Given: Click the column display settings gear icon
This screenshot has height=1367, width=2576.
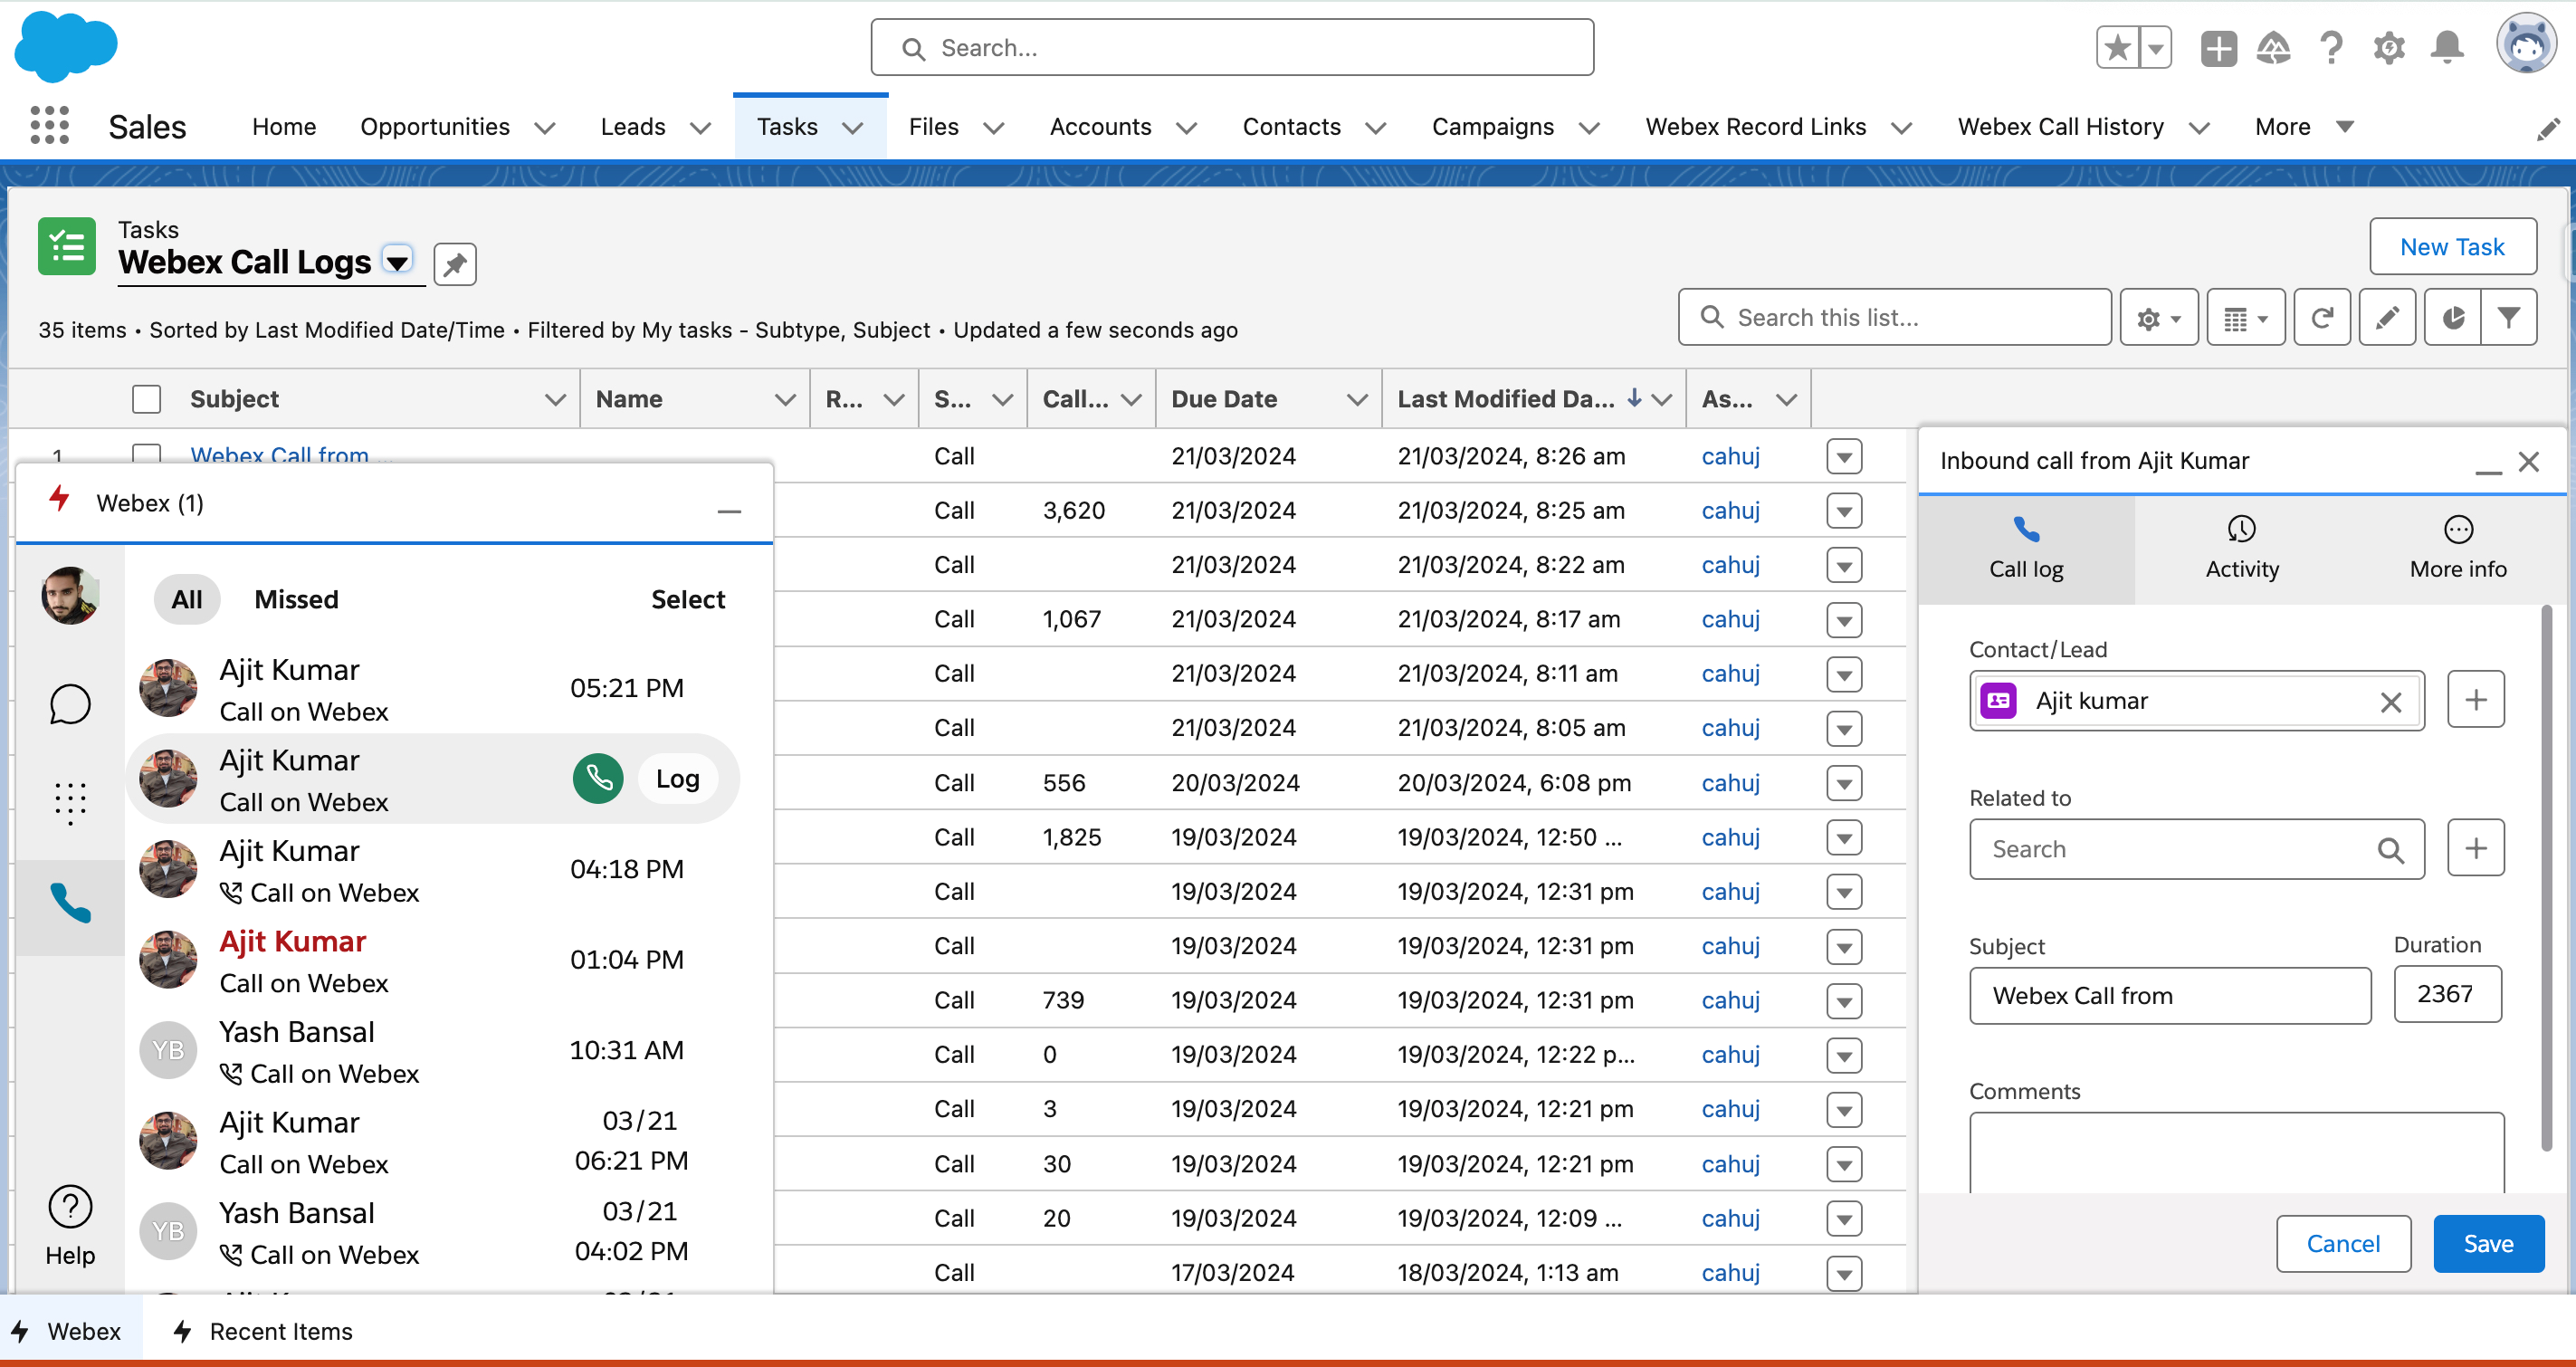Looking at the screenshot, I should pos(2155,317).
